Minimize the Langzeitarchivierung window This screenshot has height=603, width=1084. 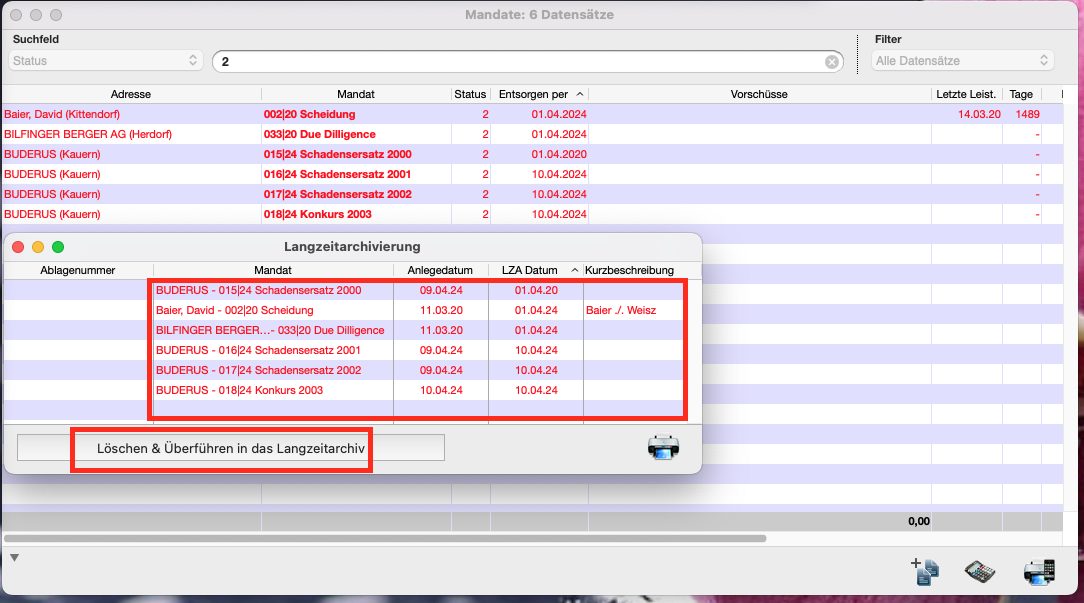(x=38, y=247)
